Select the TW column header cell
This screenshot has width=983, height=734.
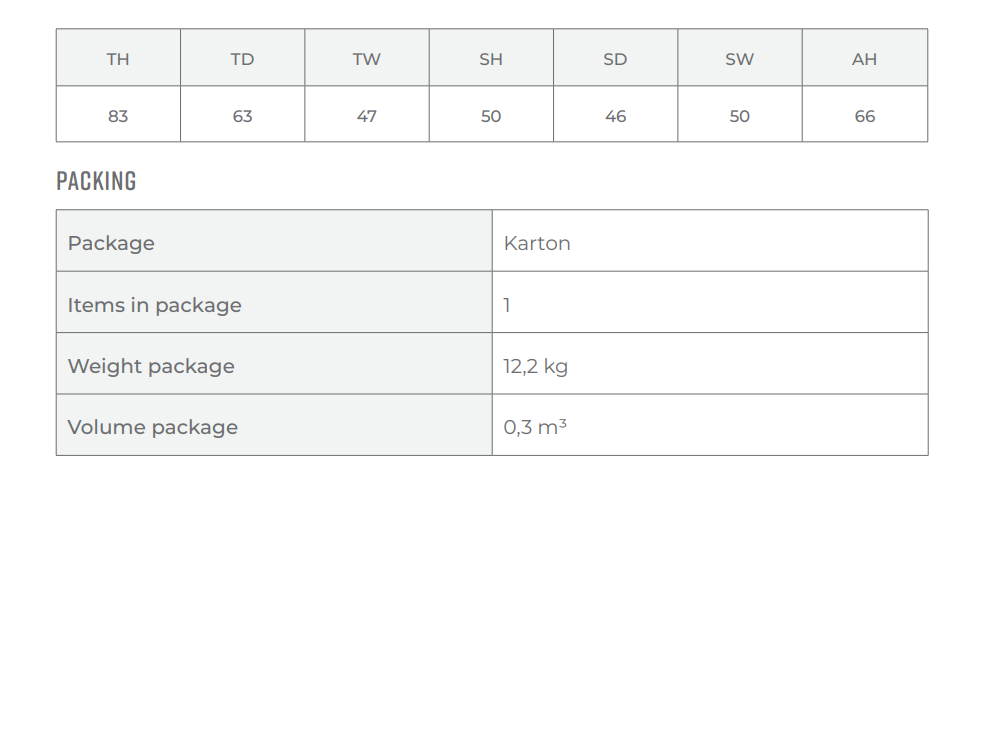click(367, 58)
